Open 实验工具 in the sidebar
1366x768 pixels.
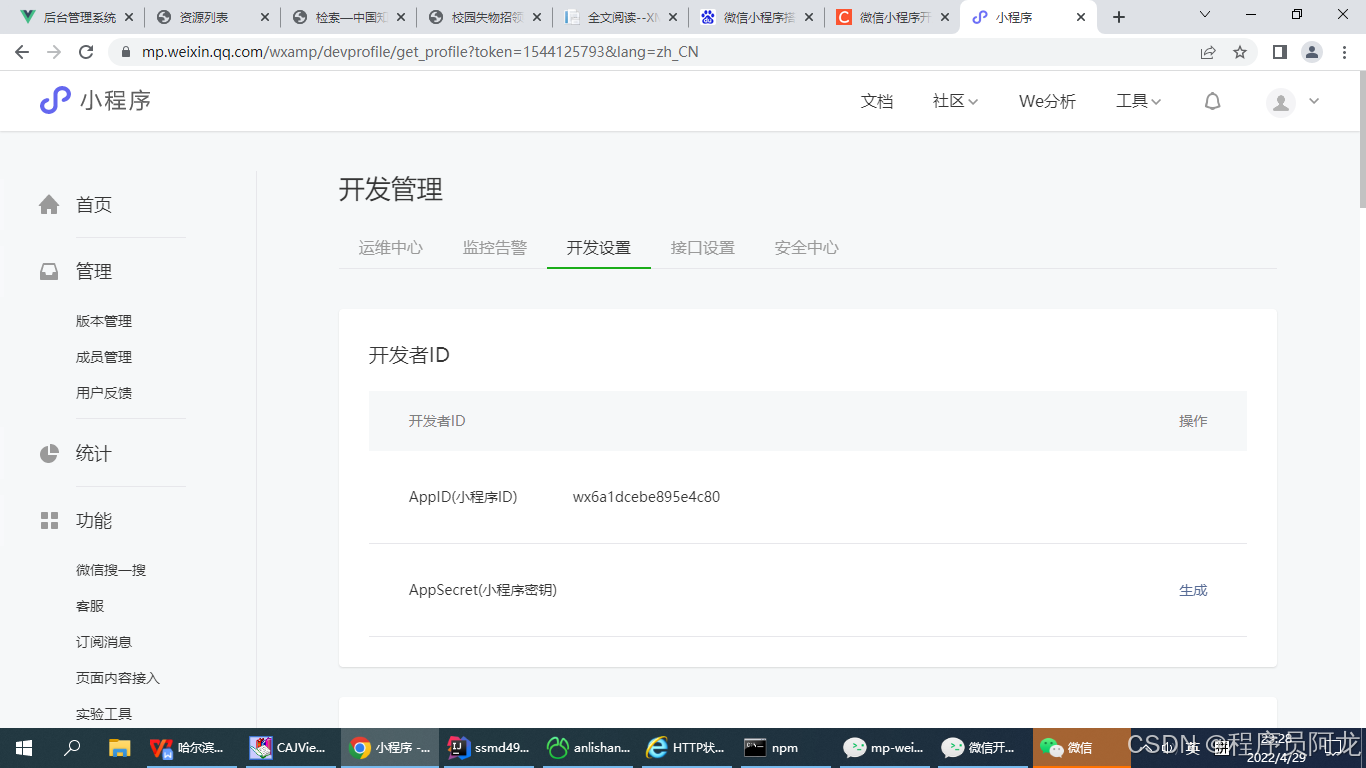coord(104,714)
